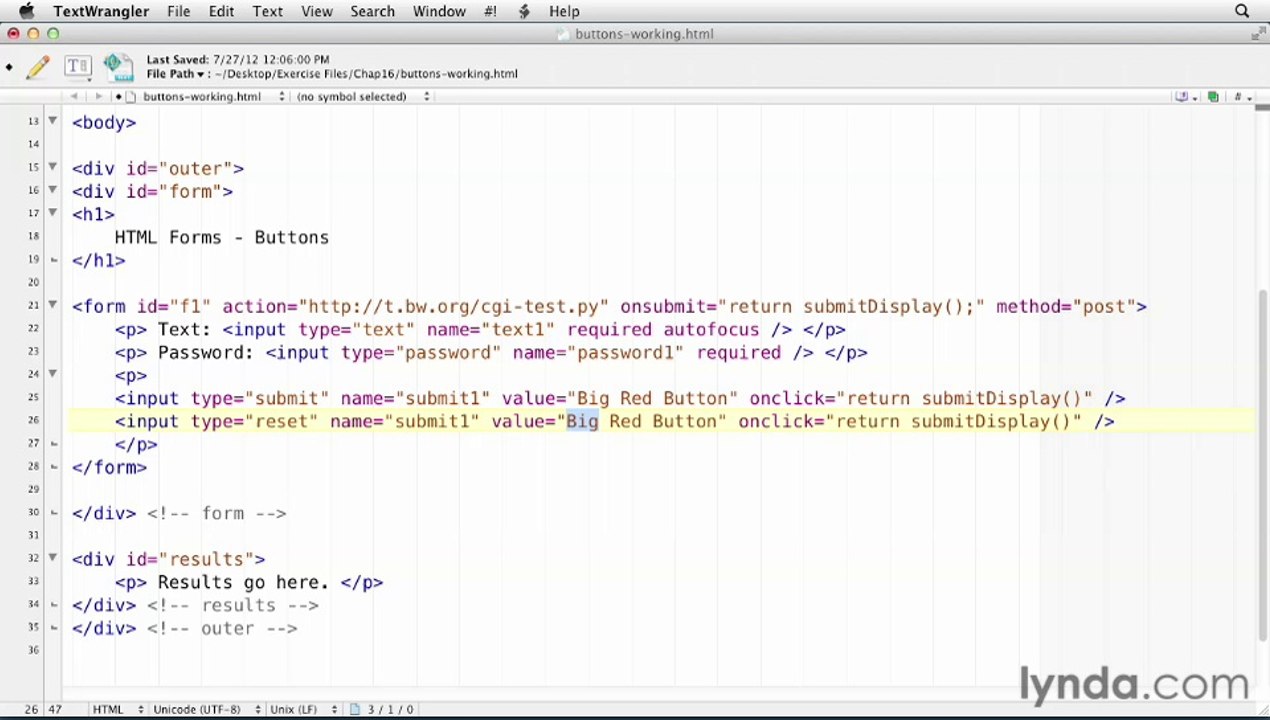Collapse the body fold at line 13
This screenshot has width=1270, height=720.
53,121
